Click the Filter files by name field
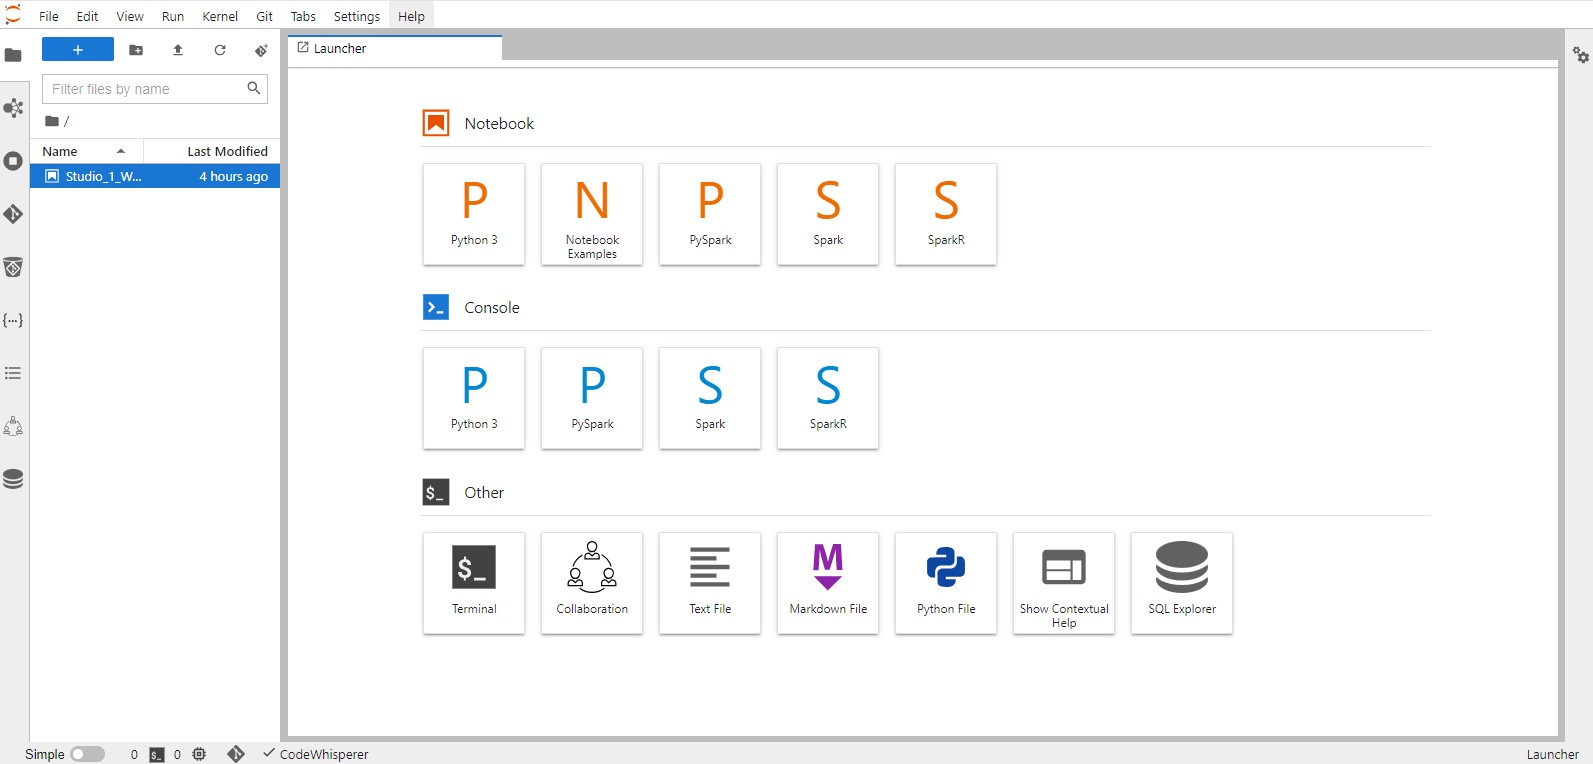This screenshot has height=764, width=1593. pos(155,89)
